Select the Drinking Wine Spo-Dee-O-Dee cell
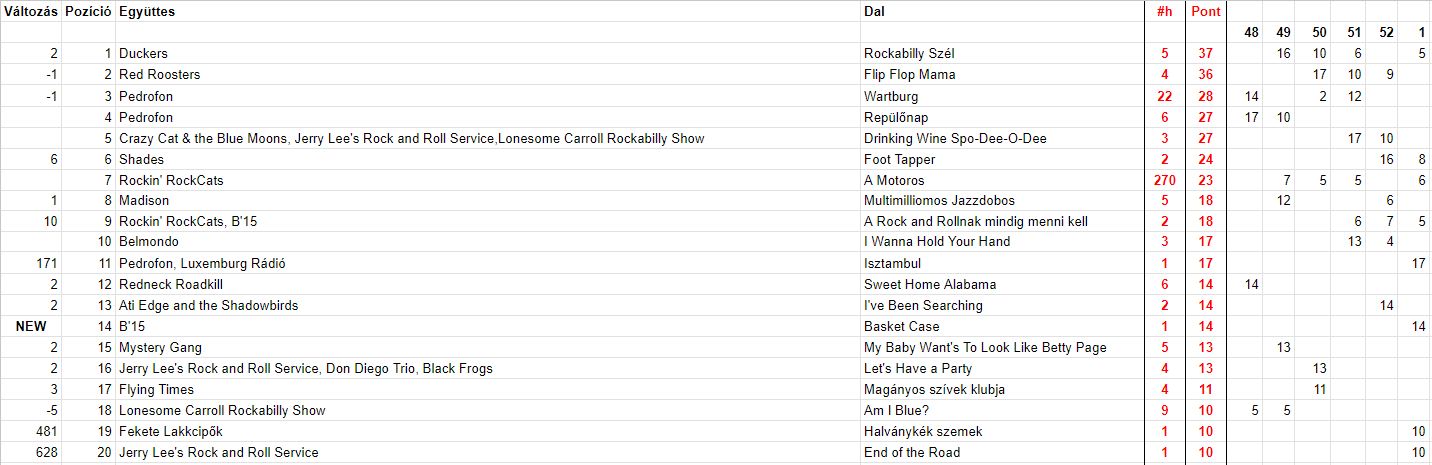Screen dimensions: 1432x465 [955, 138]
